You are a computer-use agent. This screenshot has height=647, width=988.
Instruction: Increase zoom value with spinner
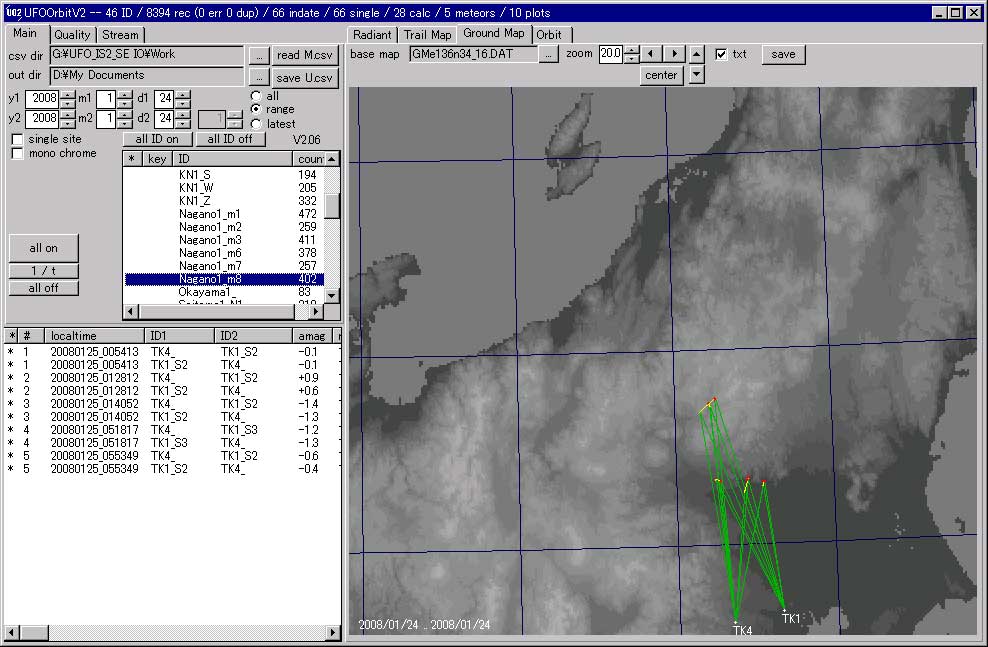coord(631,50)
